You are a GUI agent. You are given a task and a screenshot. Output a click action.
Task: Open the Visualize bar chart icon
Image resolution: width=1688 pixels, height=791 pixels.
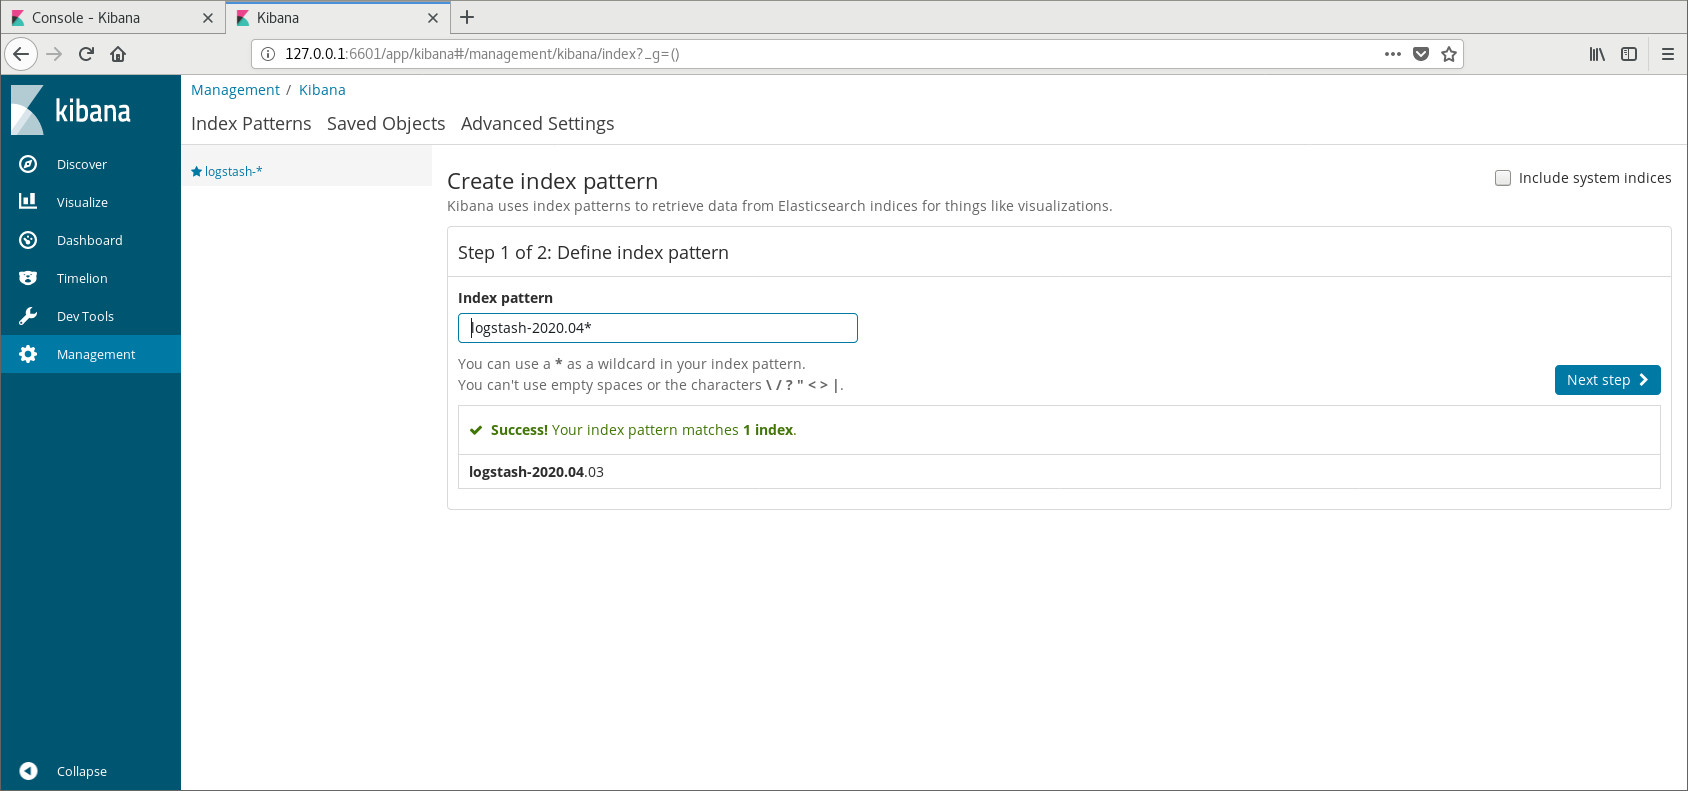pyautogui.click(x=28, y=201)
